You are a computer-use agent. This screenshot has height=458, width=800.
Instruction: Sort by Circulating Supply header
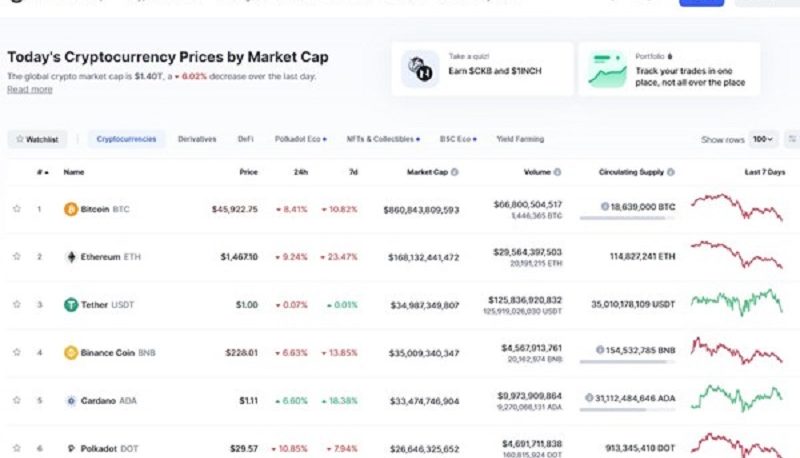click(x=631, y=172)
